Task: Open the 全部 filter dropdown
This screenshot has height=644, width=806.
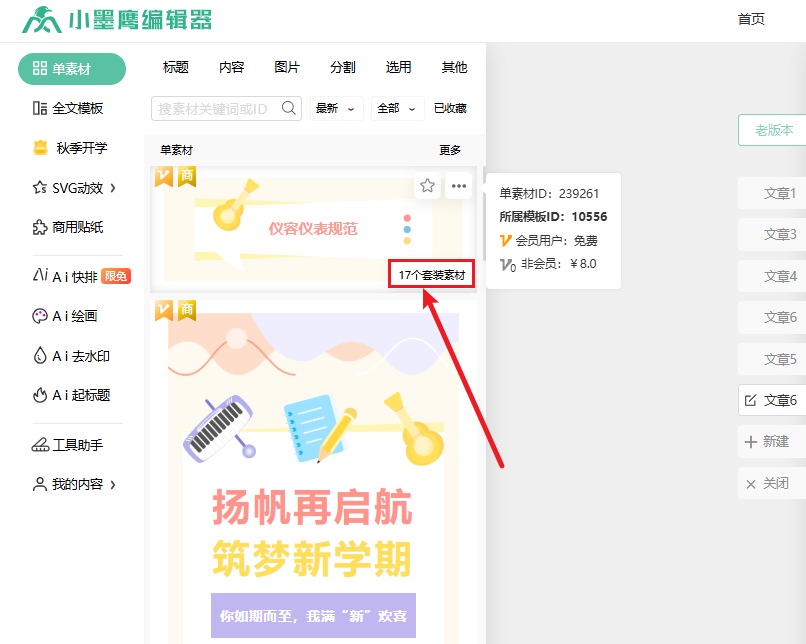Action: pyautogui.click(x=395, y=108)
